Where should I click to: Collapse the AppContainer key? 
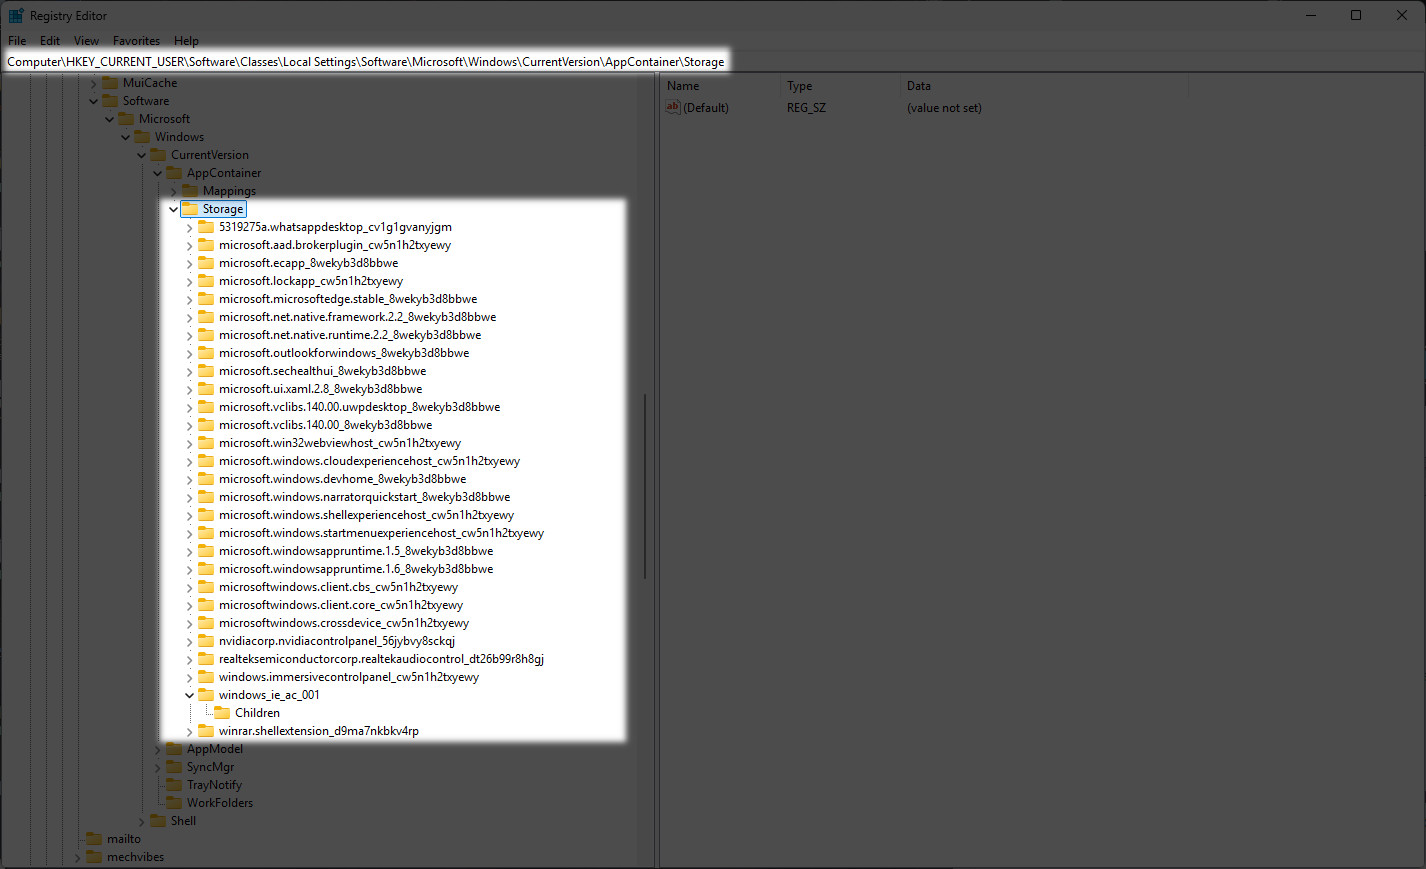tap(157, 173)
